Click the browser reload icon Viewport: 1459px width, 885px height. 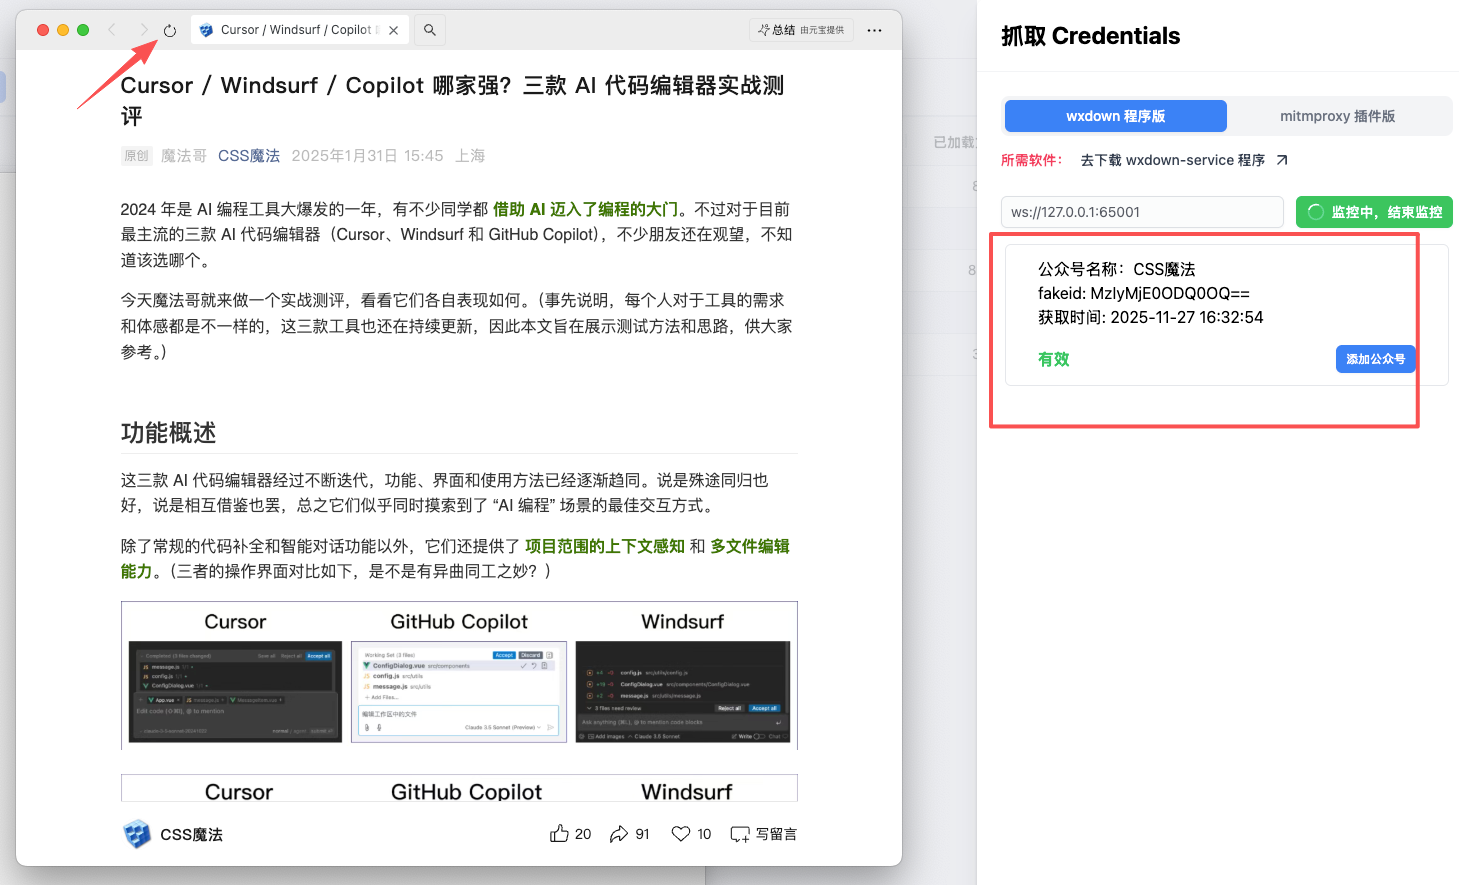tap(170, 31)
